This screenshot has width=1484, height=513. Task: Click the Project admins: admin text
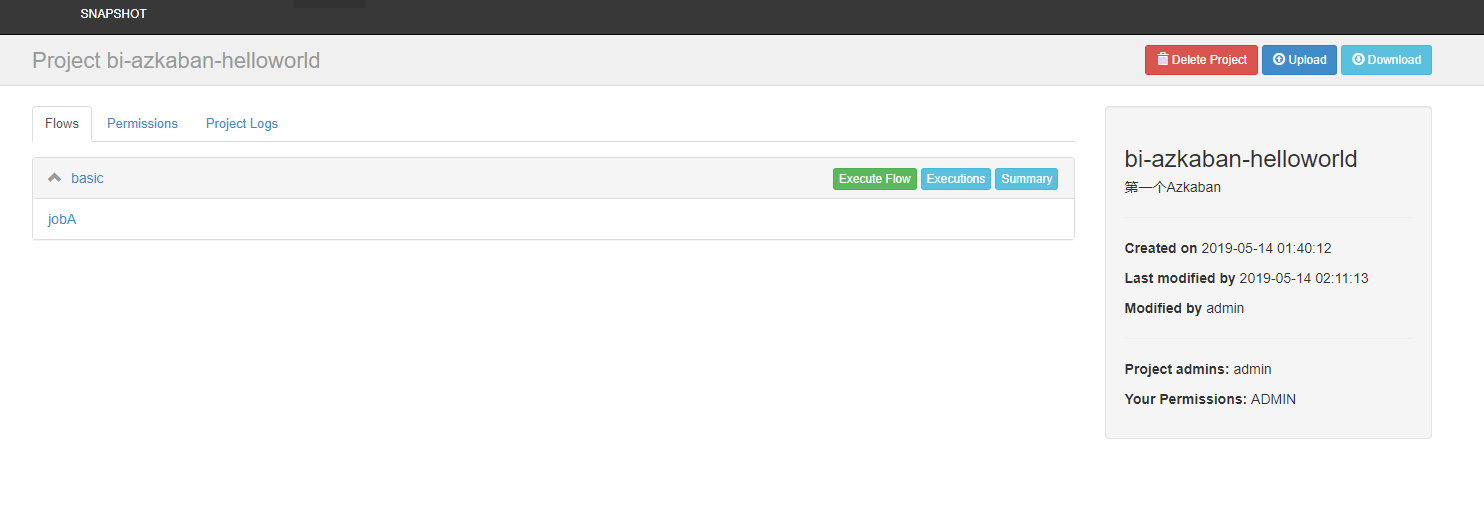click(x=1198, y=369)
